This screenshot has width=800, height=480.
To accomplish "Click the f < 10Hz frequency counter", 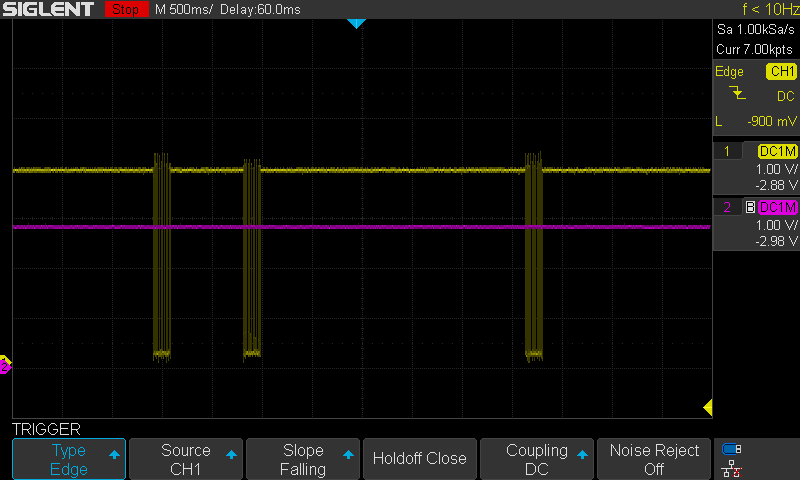I will click(x=770, y=9).
